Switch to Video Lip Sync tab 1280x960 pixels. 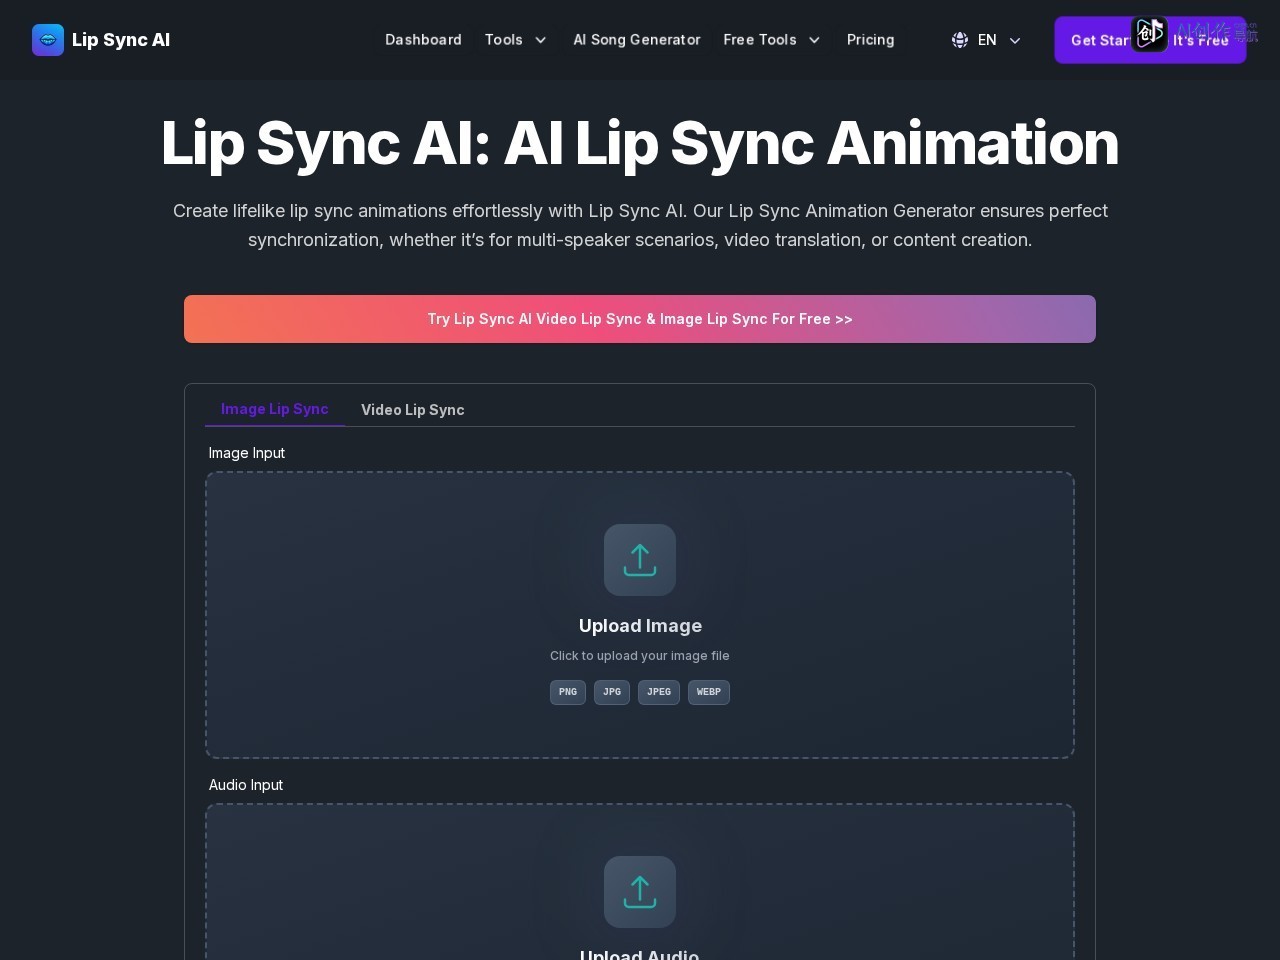click(x=413, y=410)
